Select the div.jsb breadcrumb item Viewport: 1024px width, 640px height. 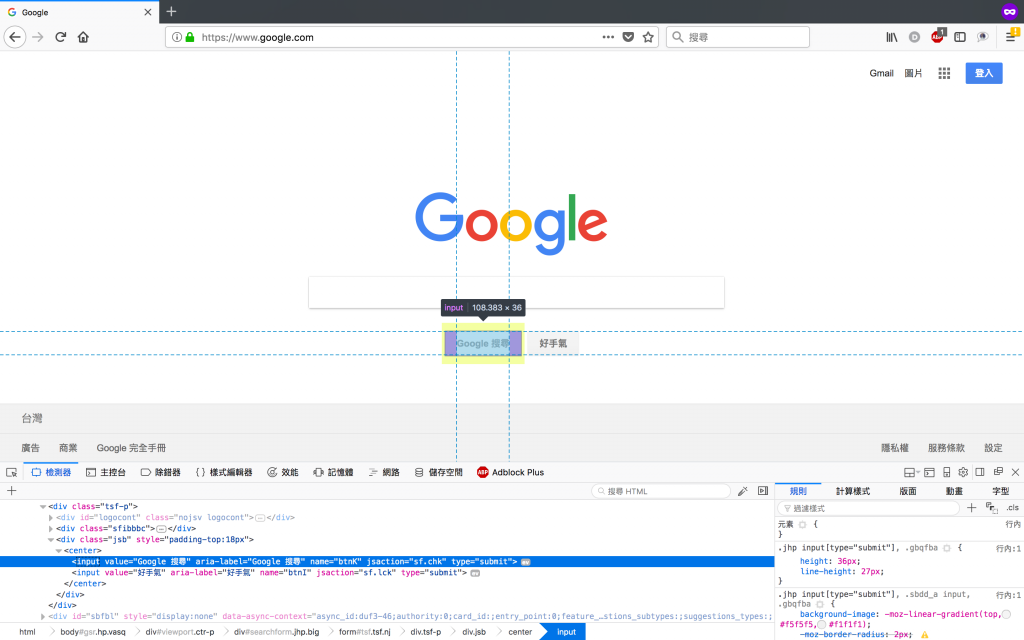click(474, 632)
